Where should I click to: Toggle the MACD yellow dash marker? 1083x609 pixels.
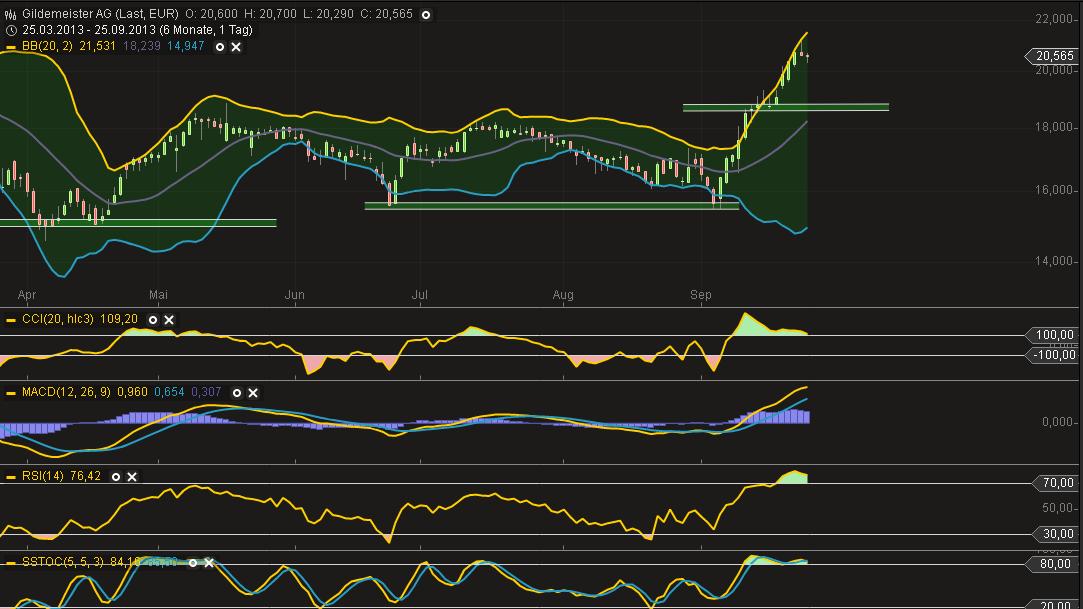11,393
